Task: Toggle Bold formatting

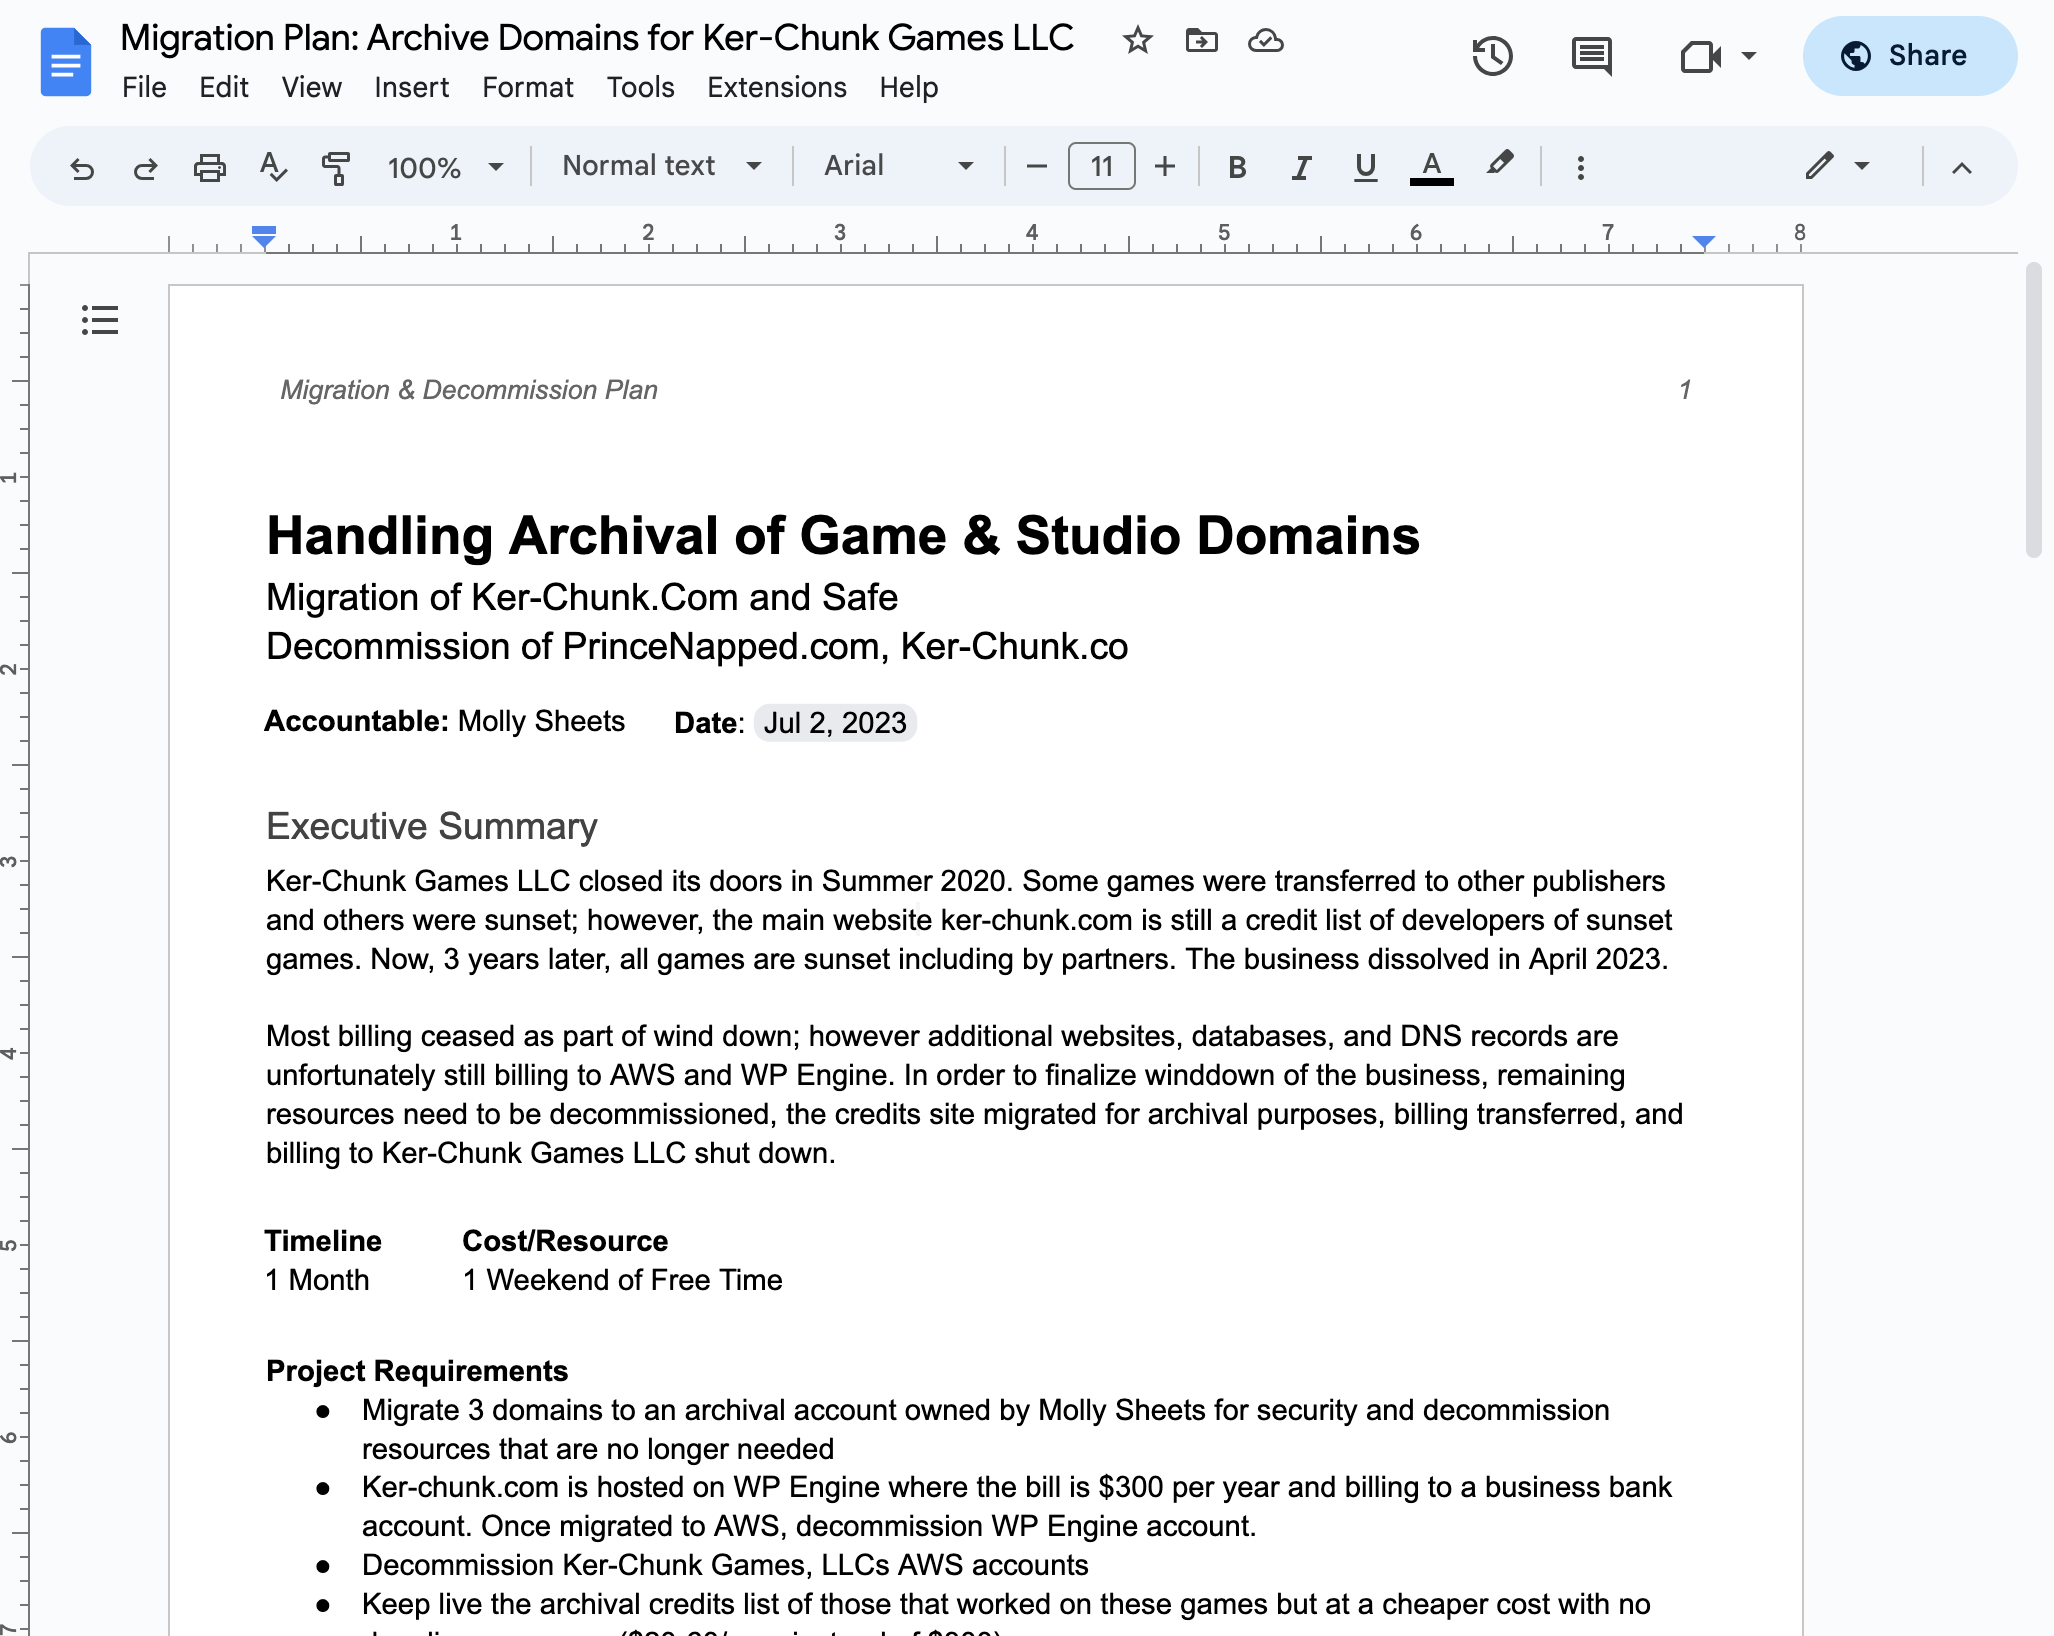Action: pos(1237,167)
